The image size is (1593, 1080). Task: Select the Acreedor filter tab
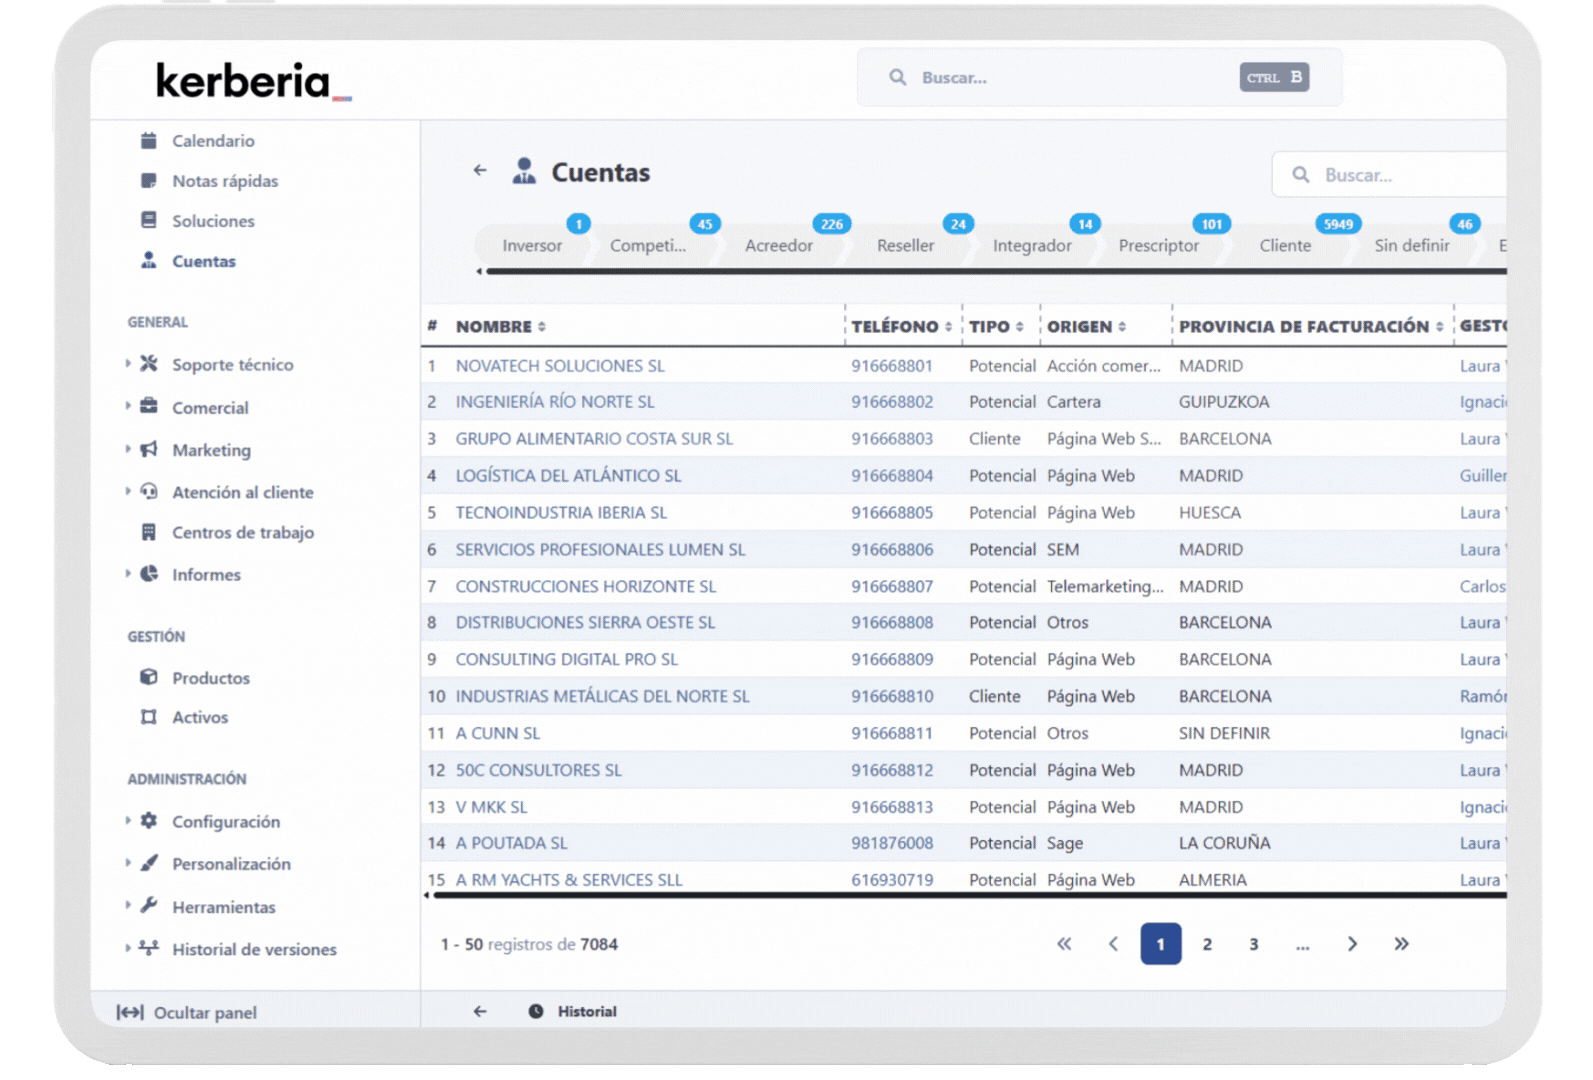[779, 246]
